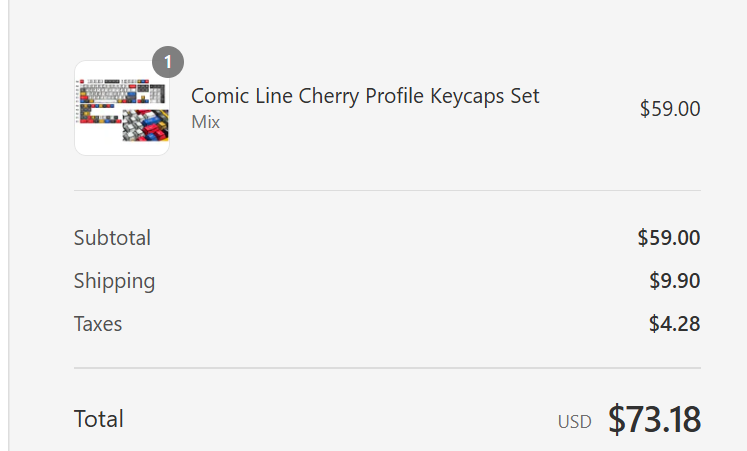Screen dimensions: 747x451
Task: Click the Mix variant label
Action: (x=205, y=122)
